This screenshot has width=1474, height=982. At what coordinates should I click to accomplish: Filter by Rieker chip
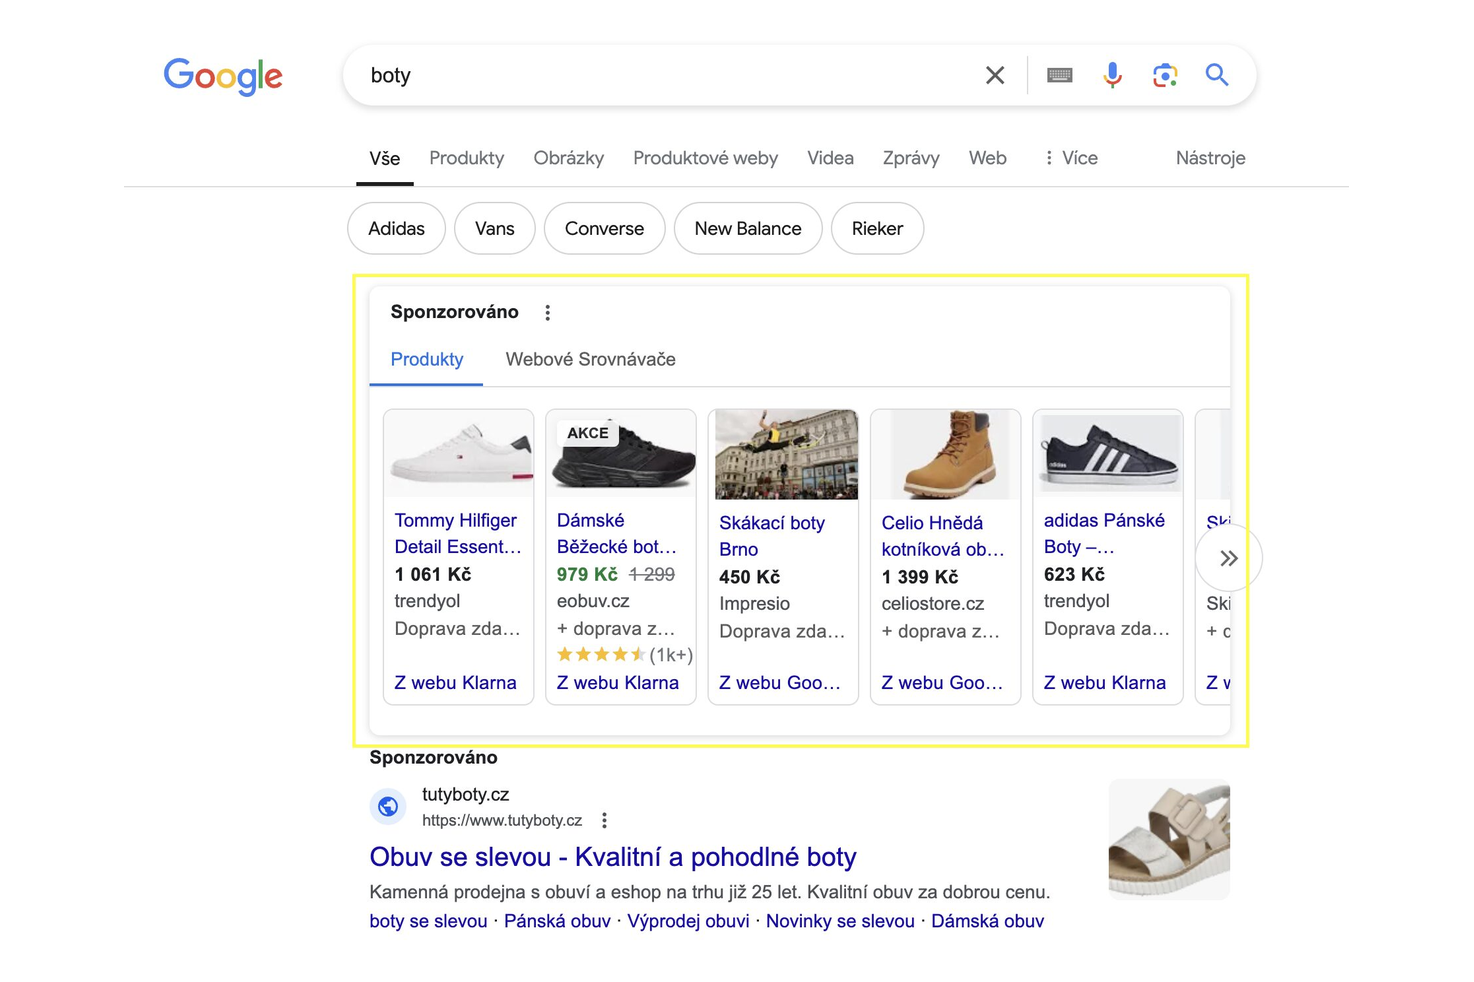click(x=877, y=228)
